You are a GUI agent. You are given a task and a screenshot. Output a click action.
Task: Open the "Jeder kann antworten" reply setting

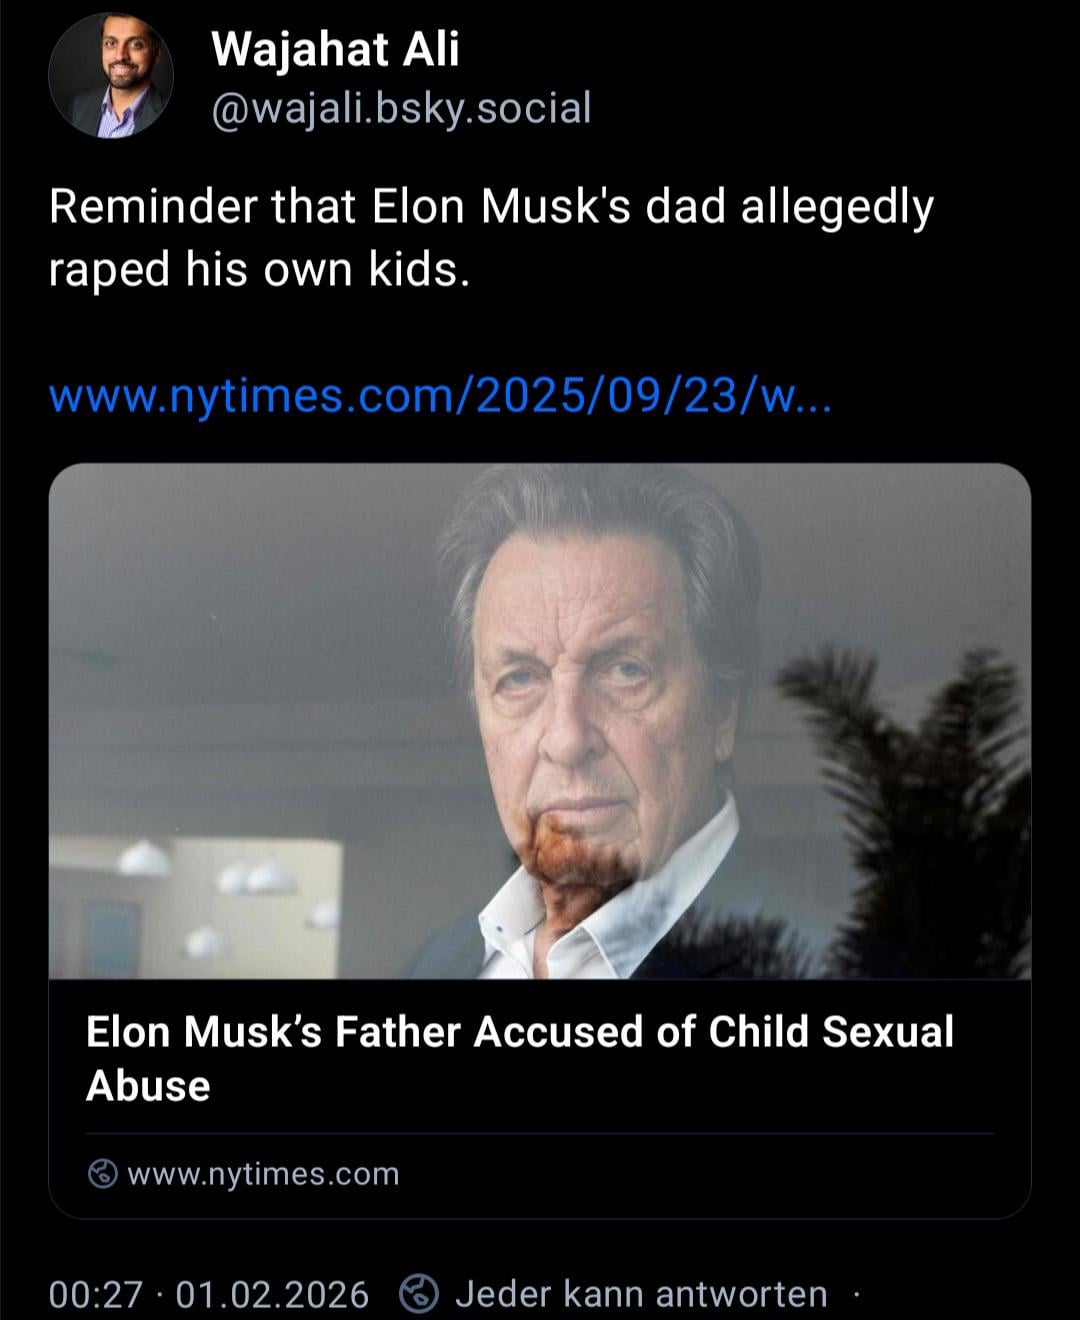point(641,1295)
